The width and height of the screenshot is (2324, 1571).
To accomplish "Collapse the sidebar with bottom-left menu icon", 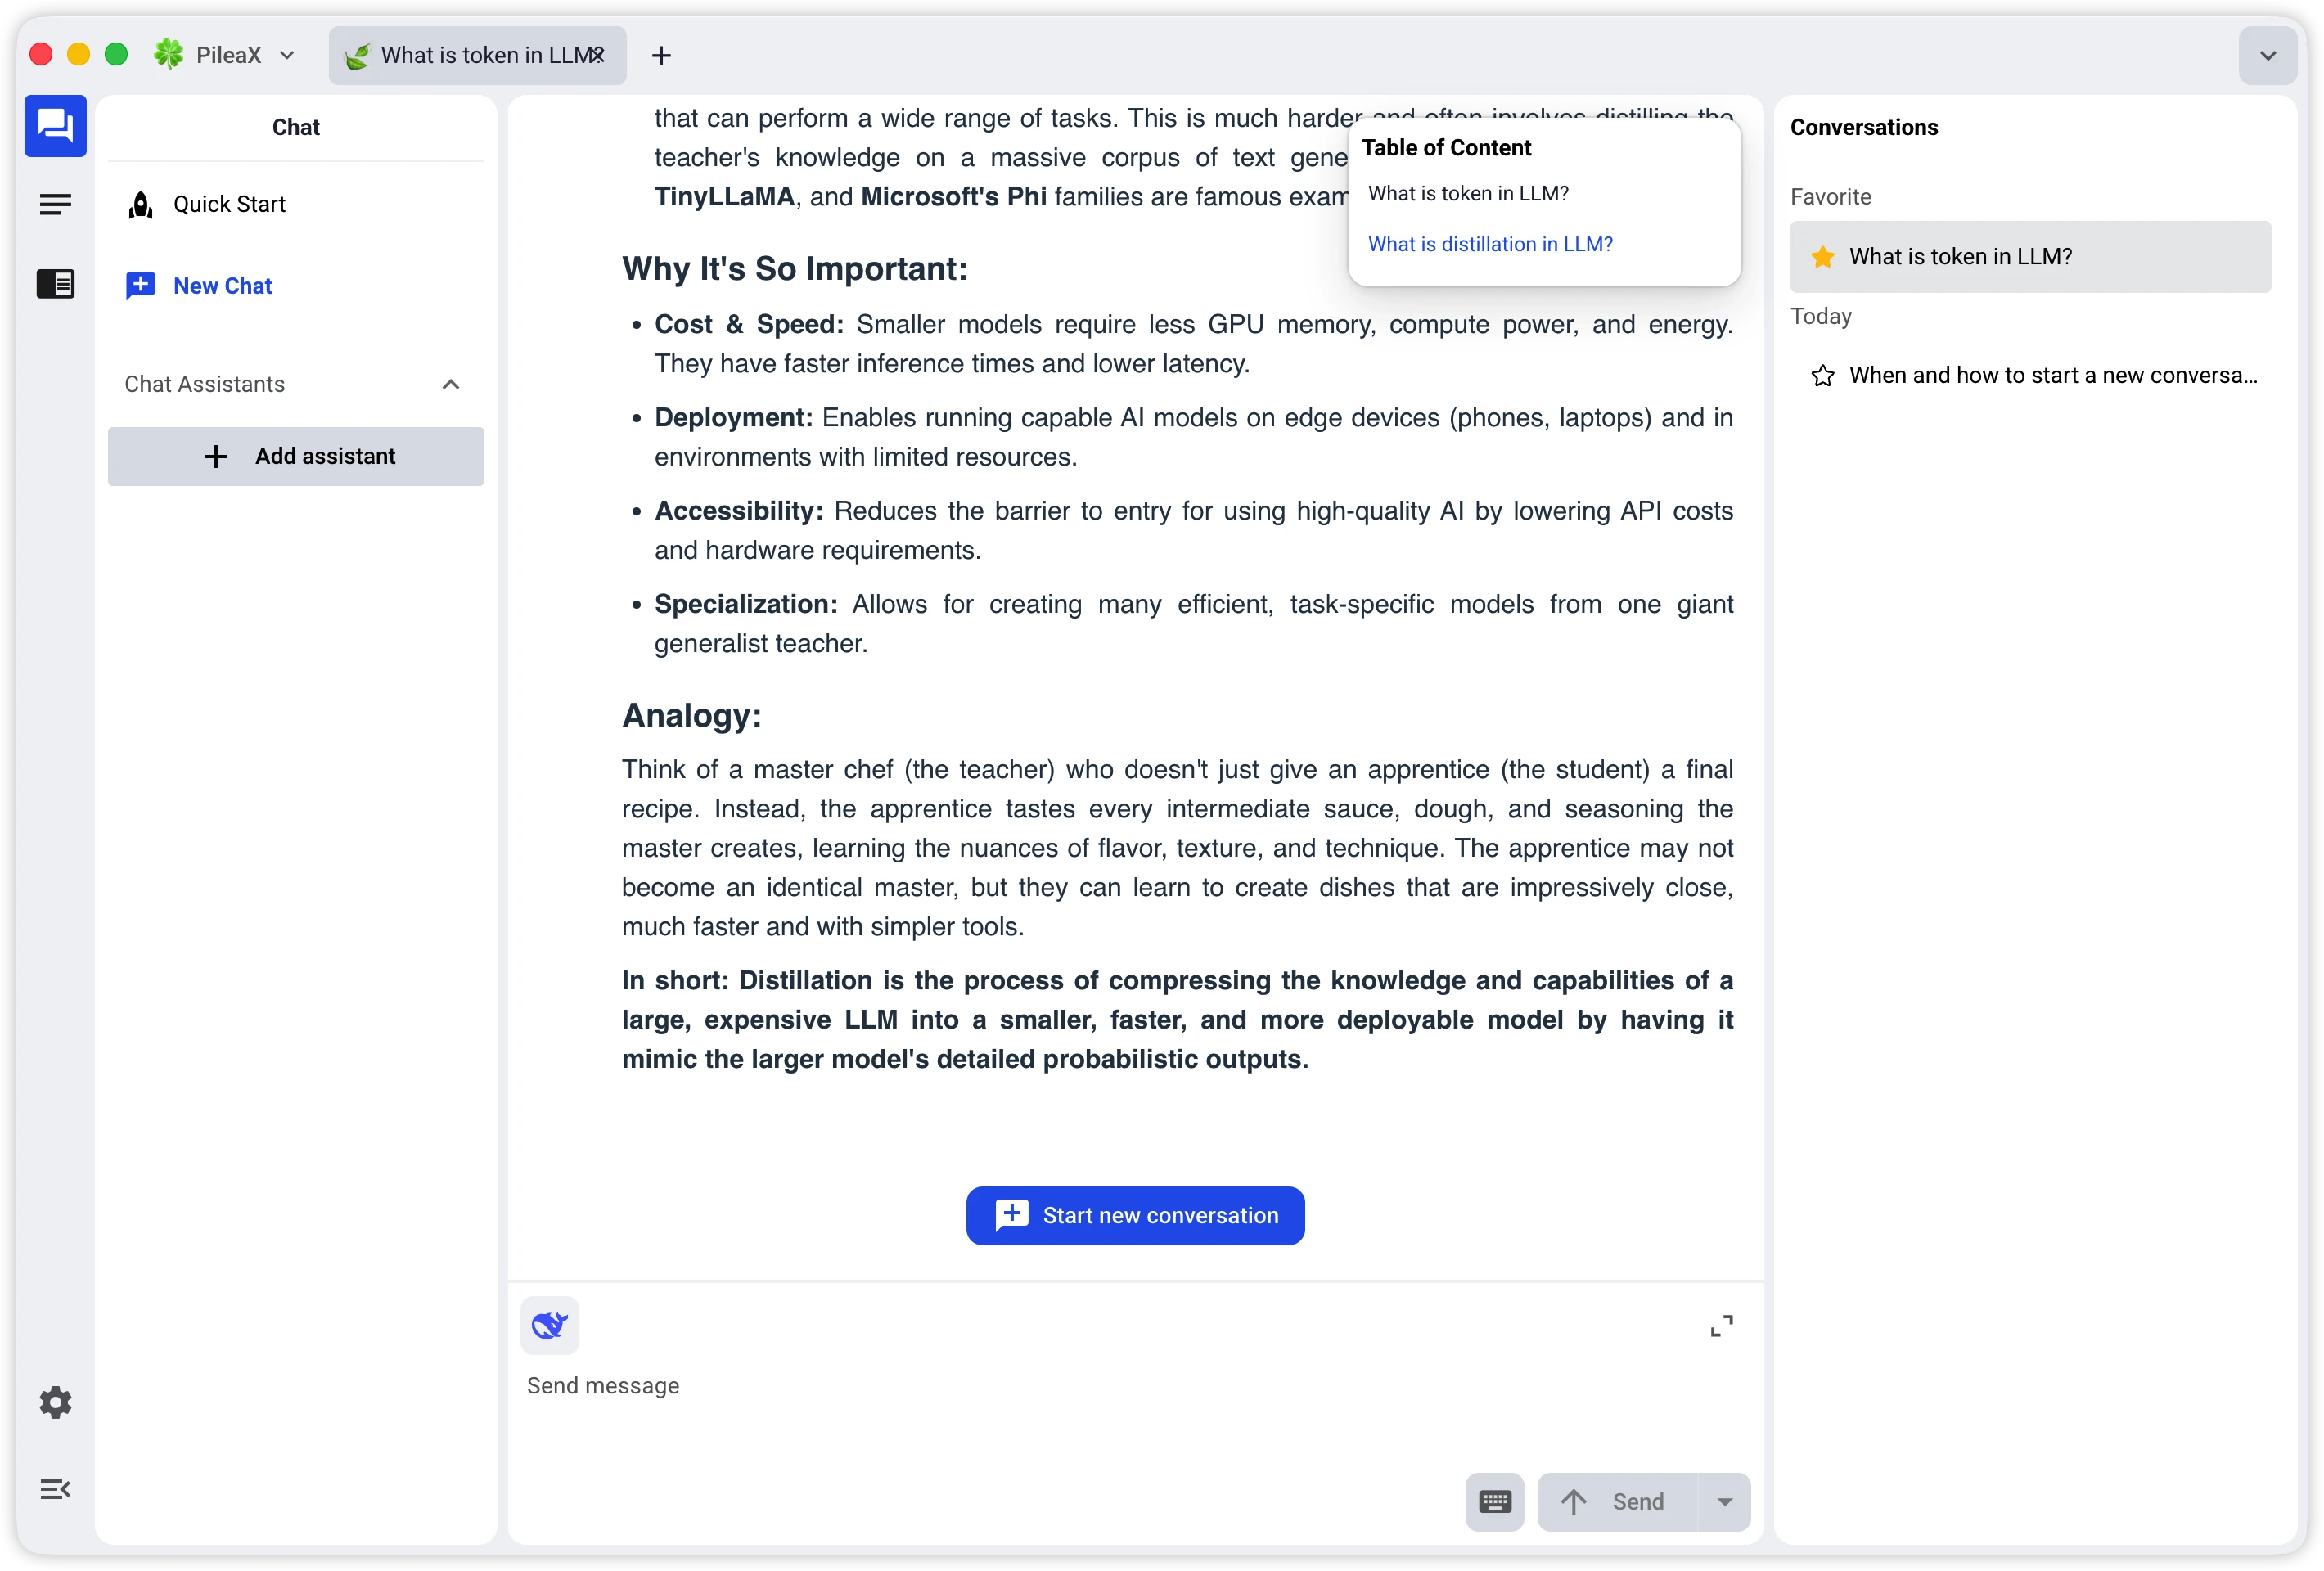I will (55, 1489).
